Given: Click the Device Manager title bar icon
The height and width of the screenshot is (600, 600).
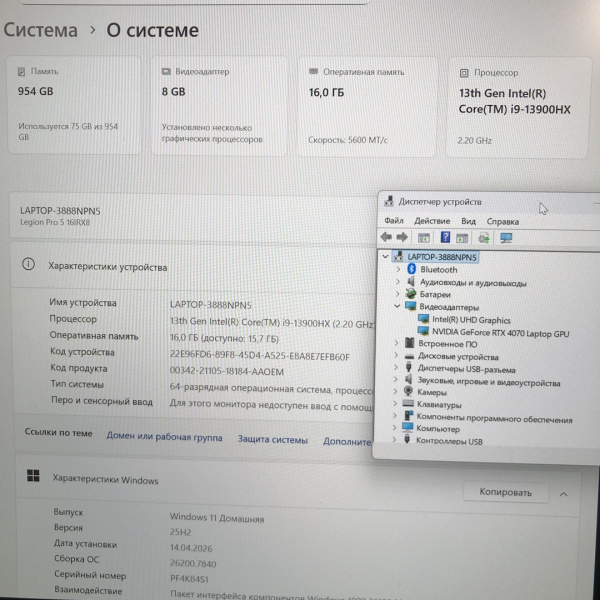Looking at the screenshot, I should click(389, 201).
